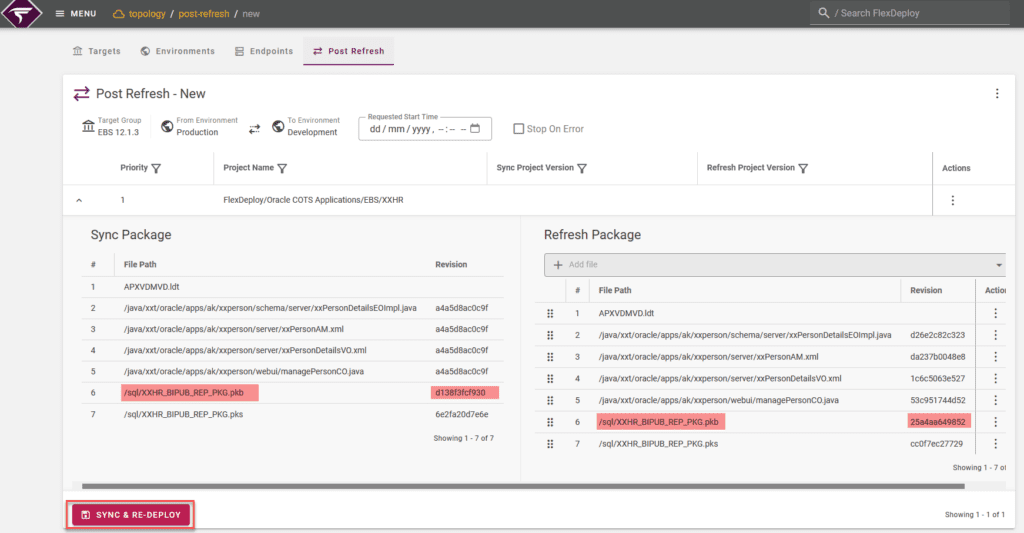Open the Add file dropdown
Image resolution: width=1024 pixels, height=533 pixels.
(999, 265)
